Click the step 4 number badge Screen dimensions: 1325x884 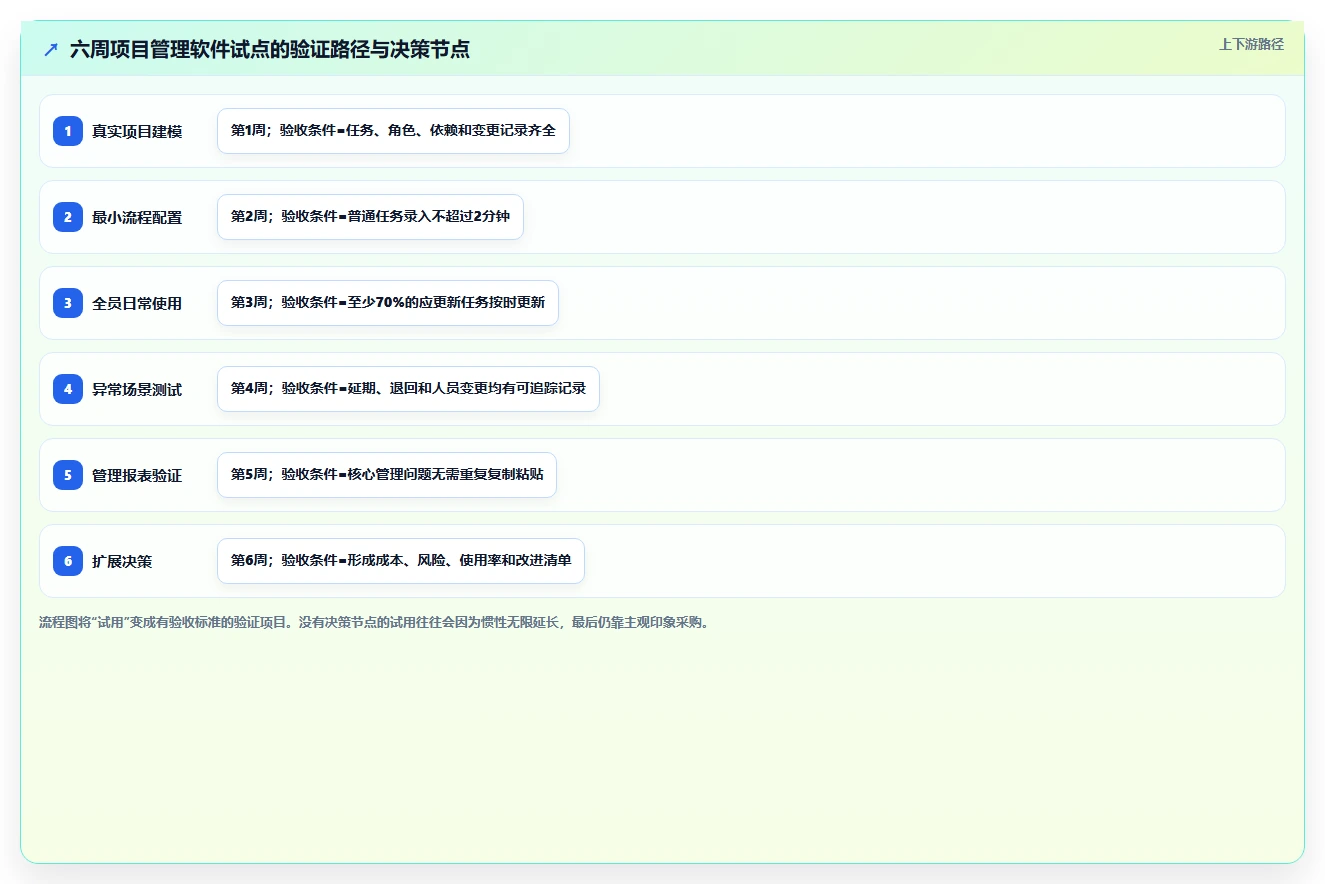coord(68,389)
